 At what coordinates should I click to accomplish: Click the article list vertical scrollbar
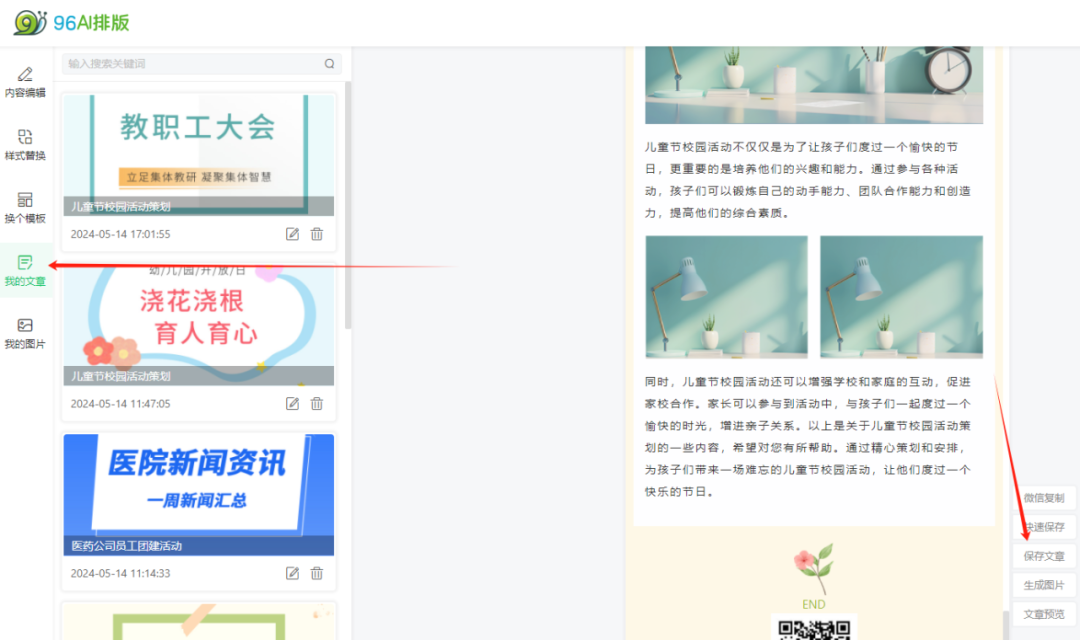pos(348,205)
